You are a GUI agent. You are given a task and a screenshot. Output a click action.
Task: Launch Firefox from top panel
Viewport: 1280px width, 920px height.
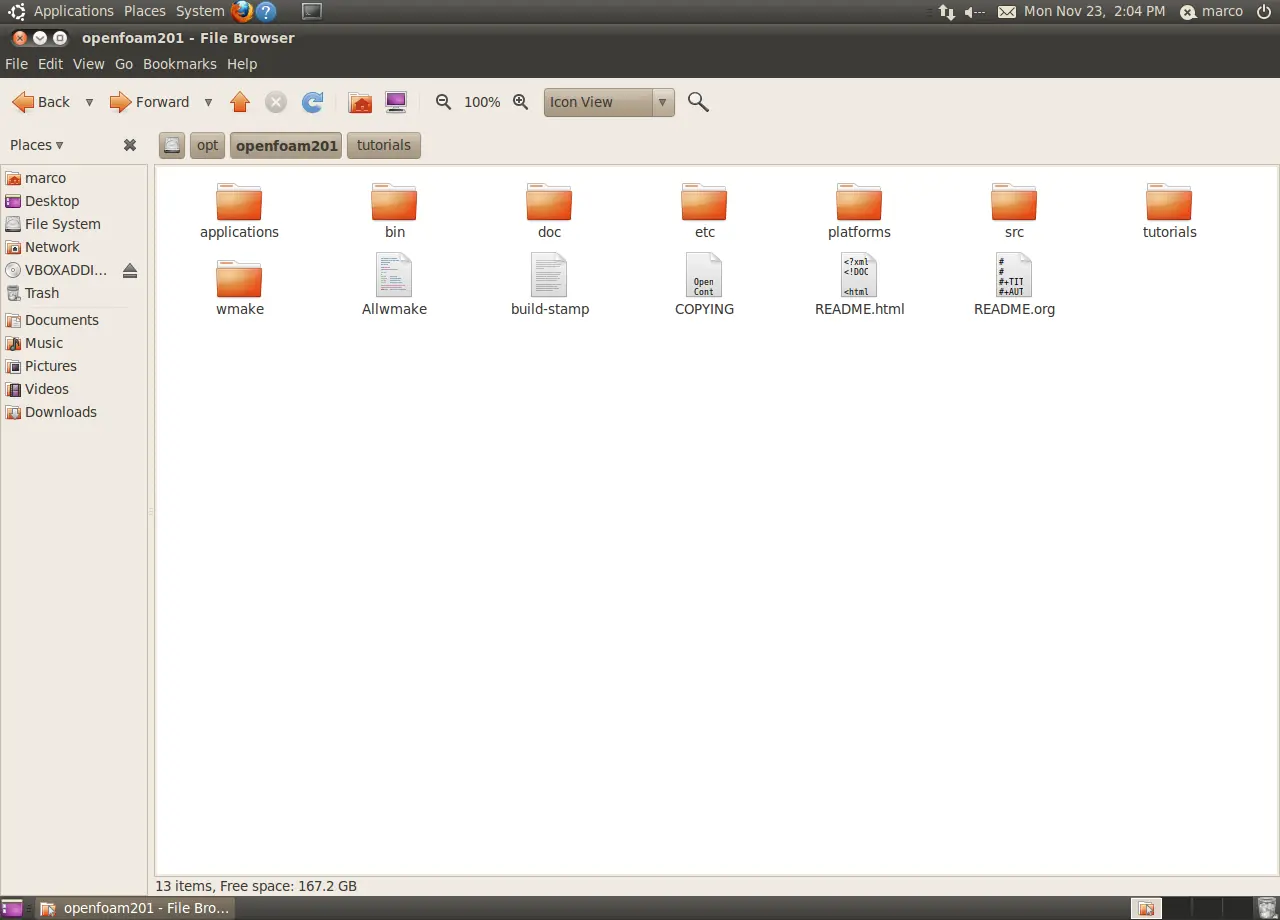point(242,12)
